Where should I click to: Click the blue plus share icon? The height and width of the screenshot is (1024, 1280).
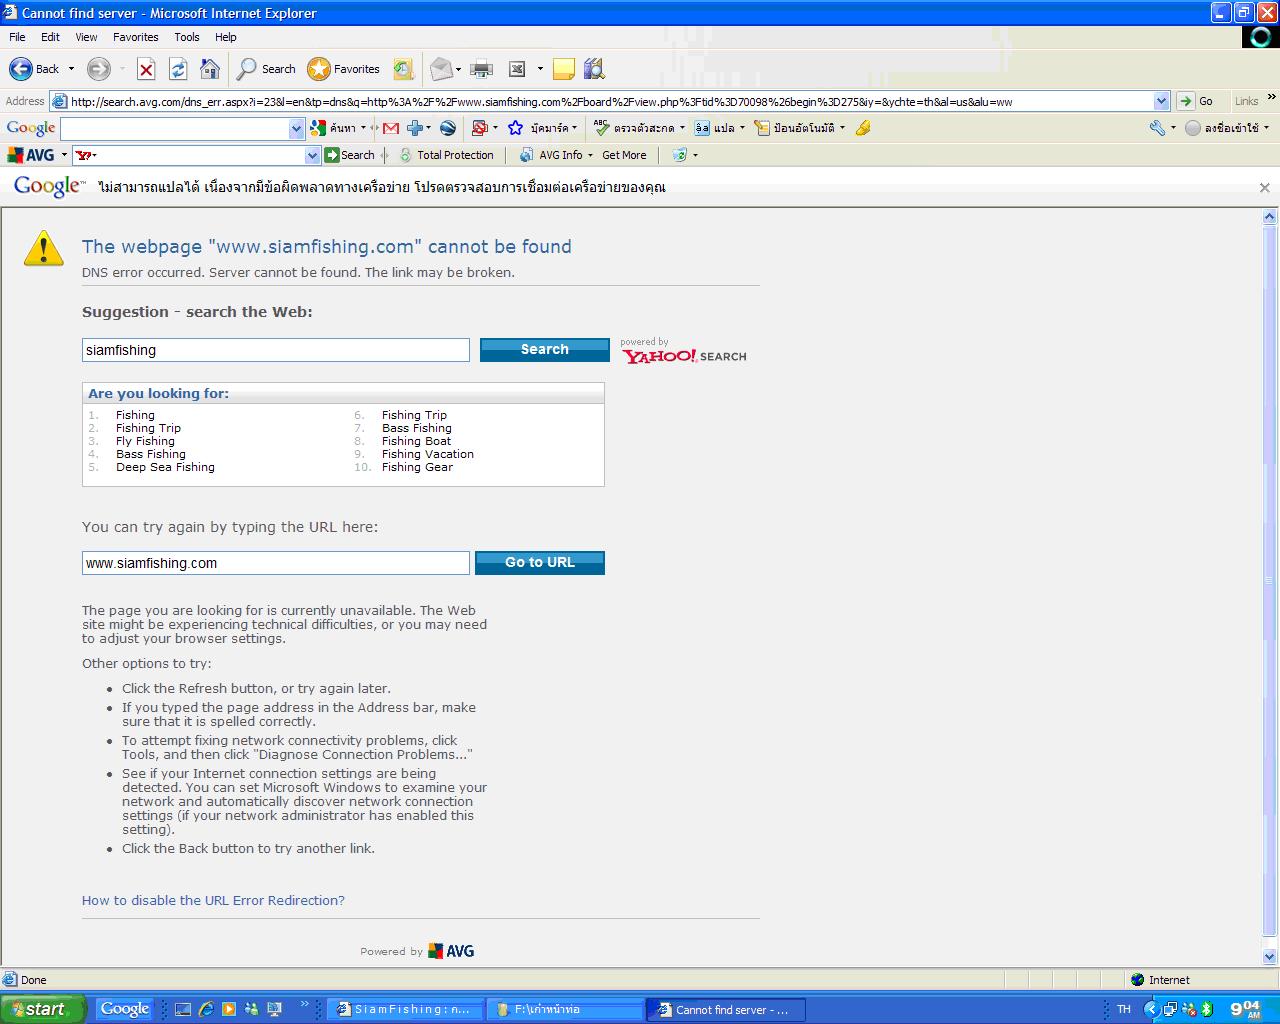[x=415, y=128]
